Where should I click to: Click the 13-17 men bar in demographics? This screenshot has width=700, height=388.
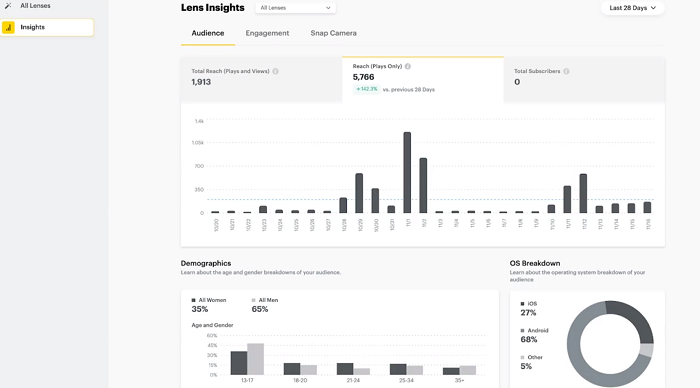[255, 359]
